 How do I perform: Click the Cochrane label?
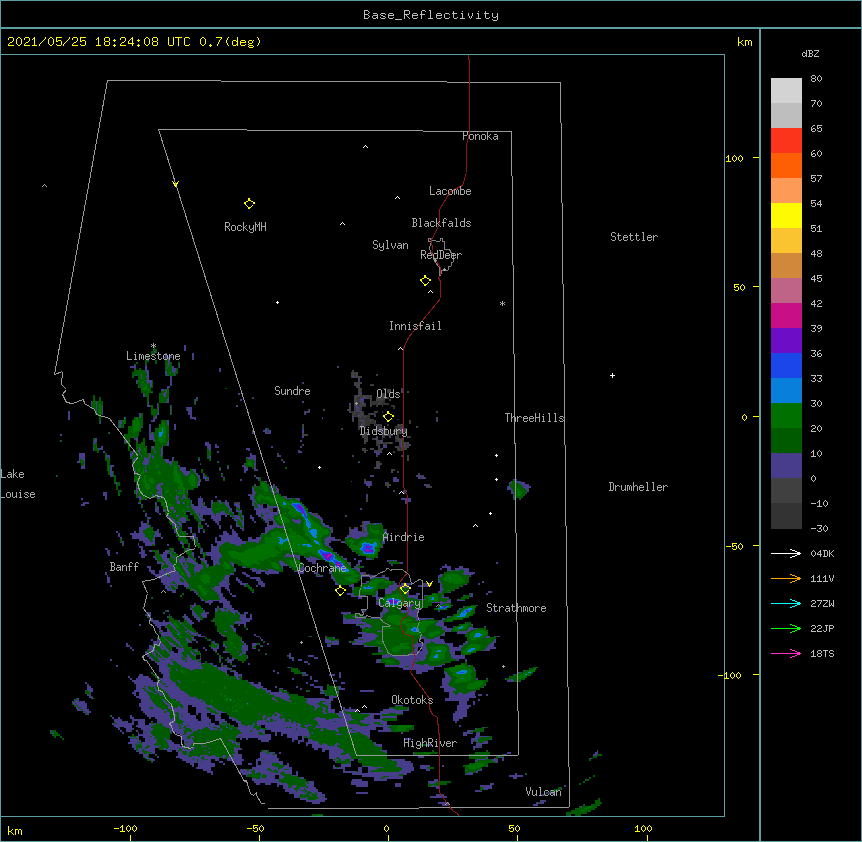click(x=322, y=568)
